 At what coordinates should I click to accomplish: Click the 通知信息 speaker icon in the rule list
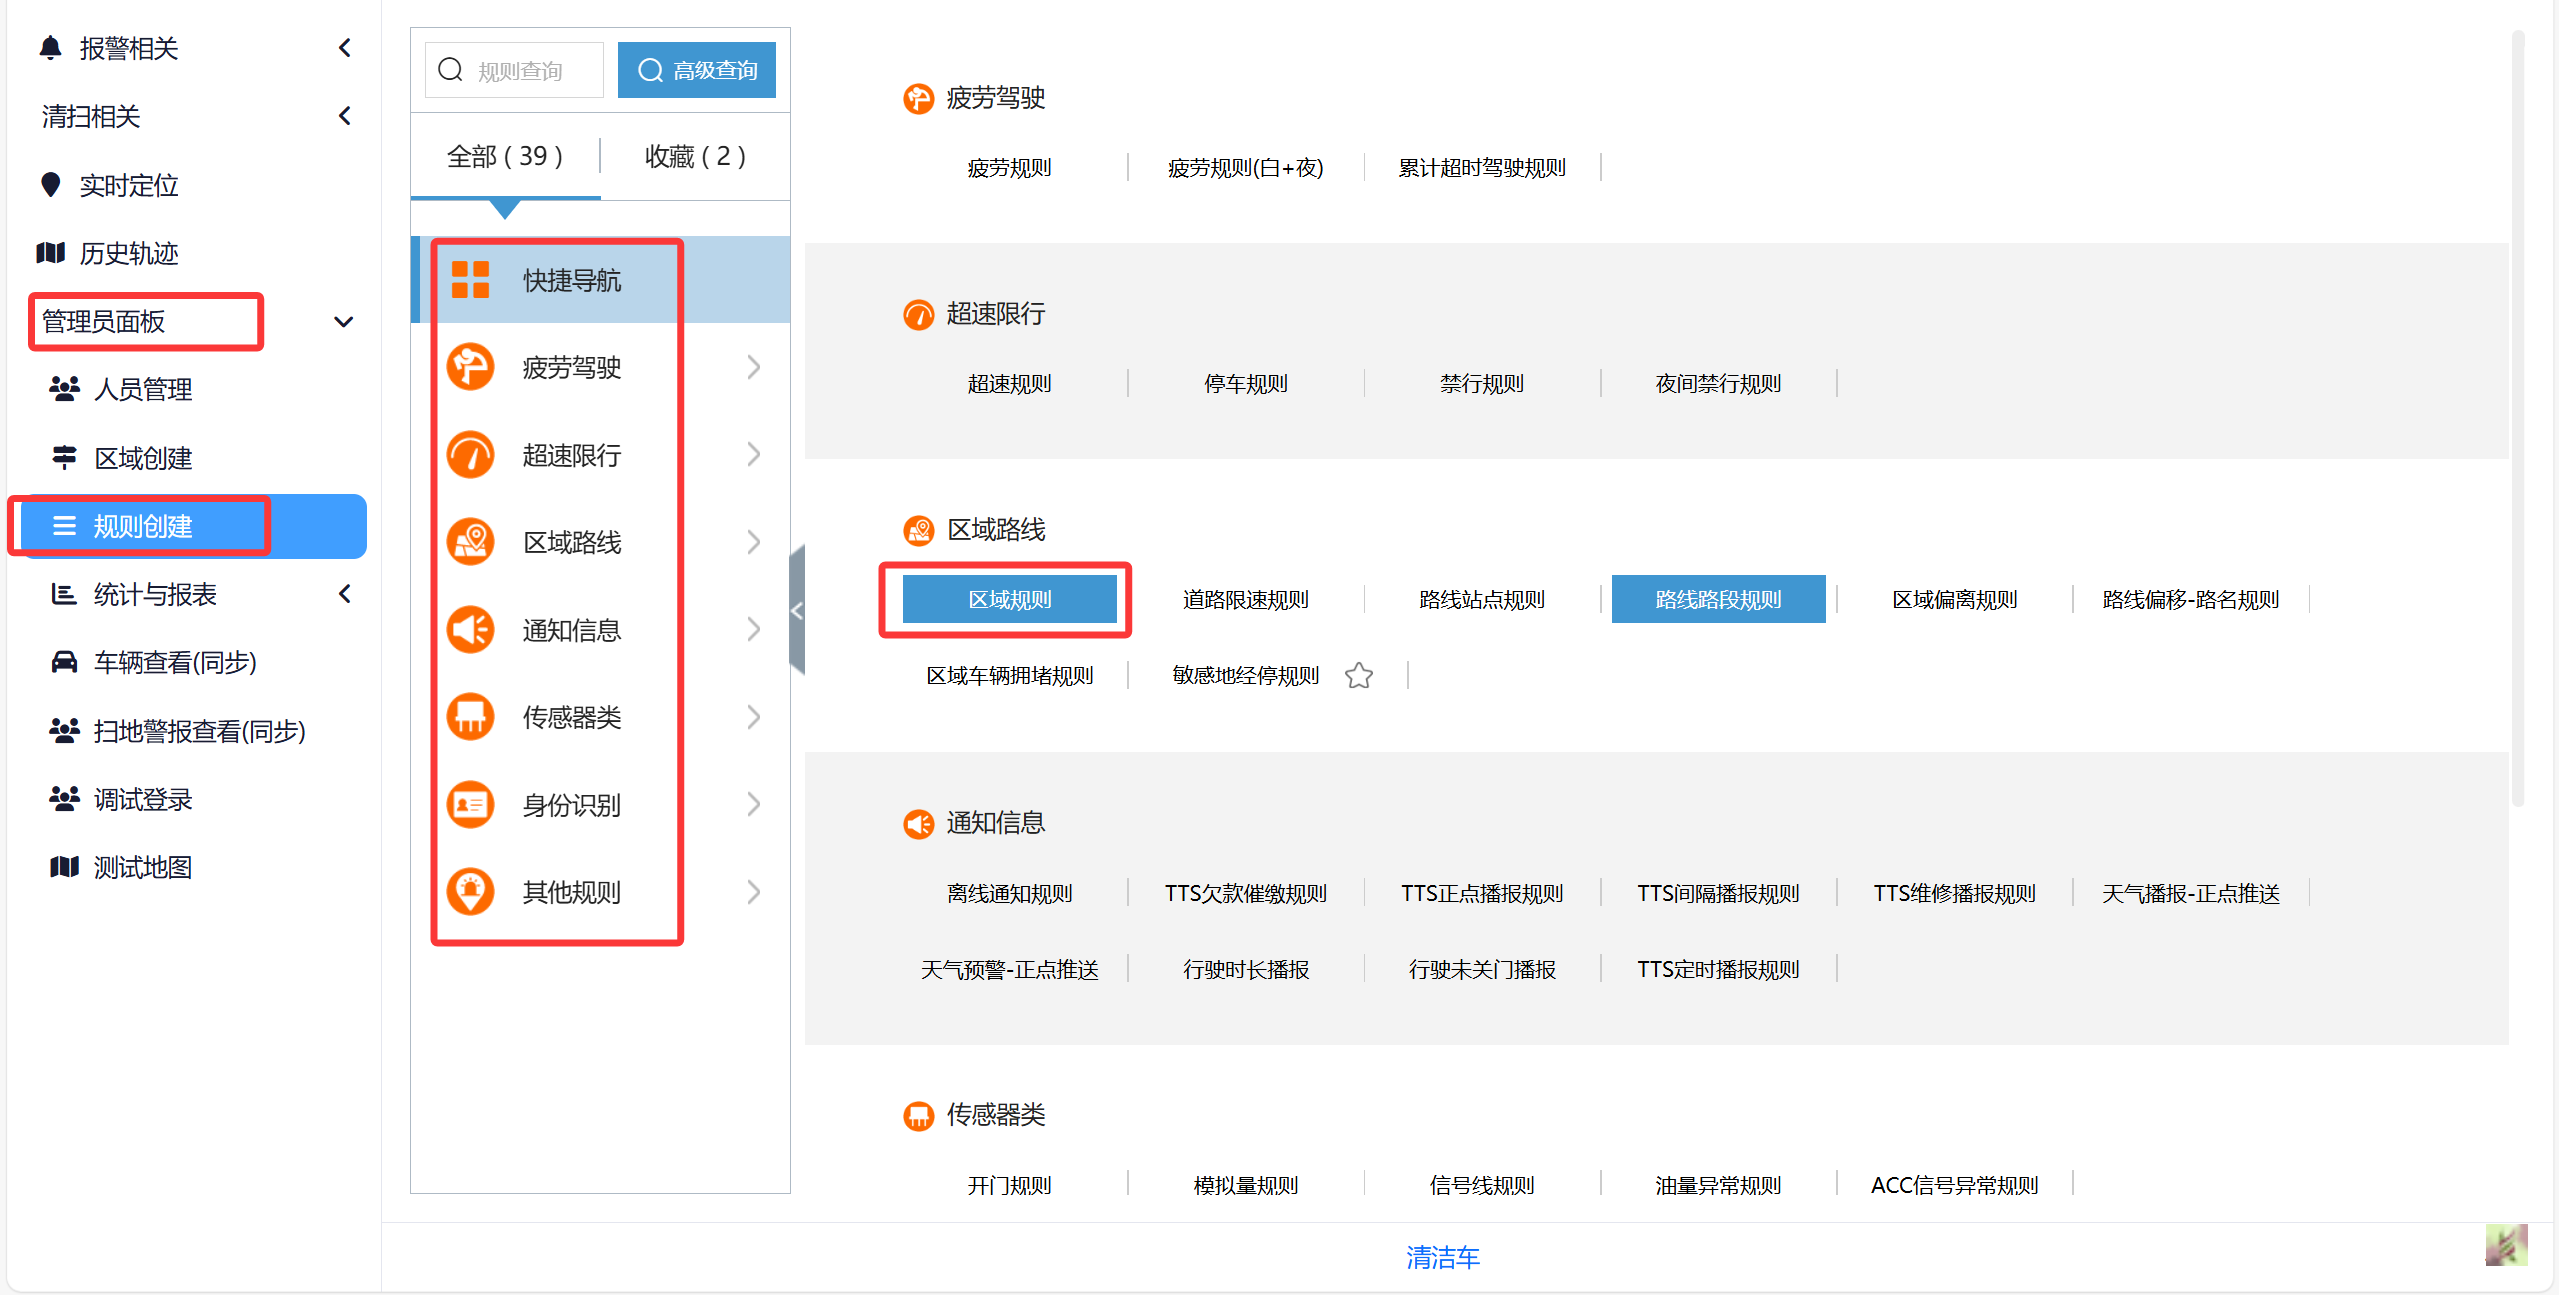click(470, 630)
